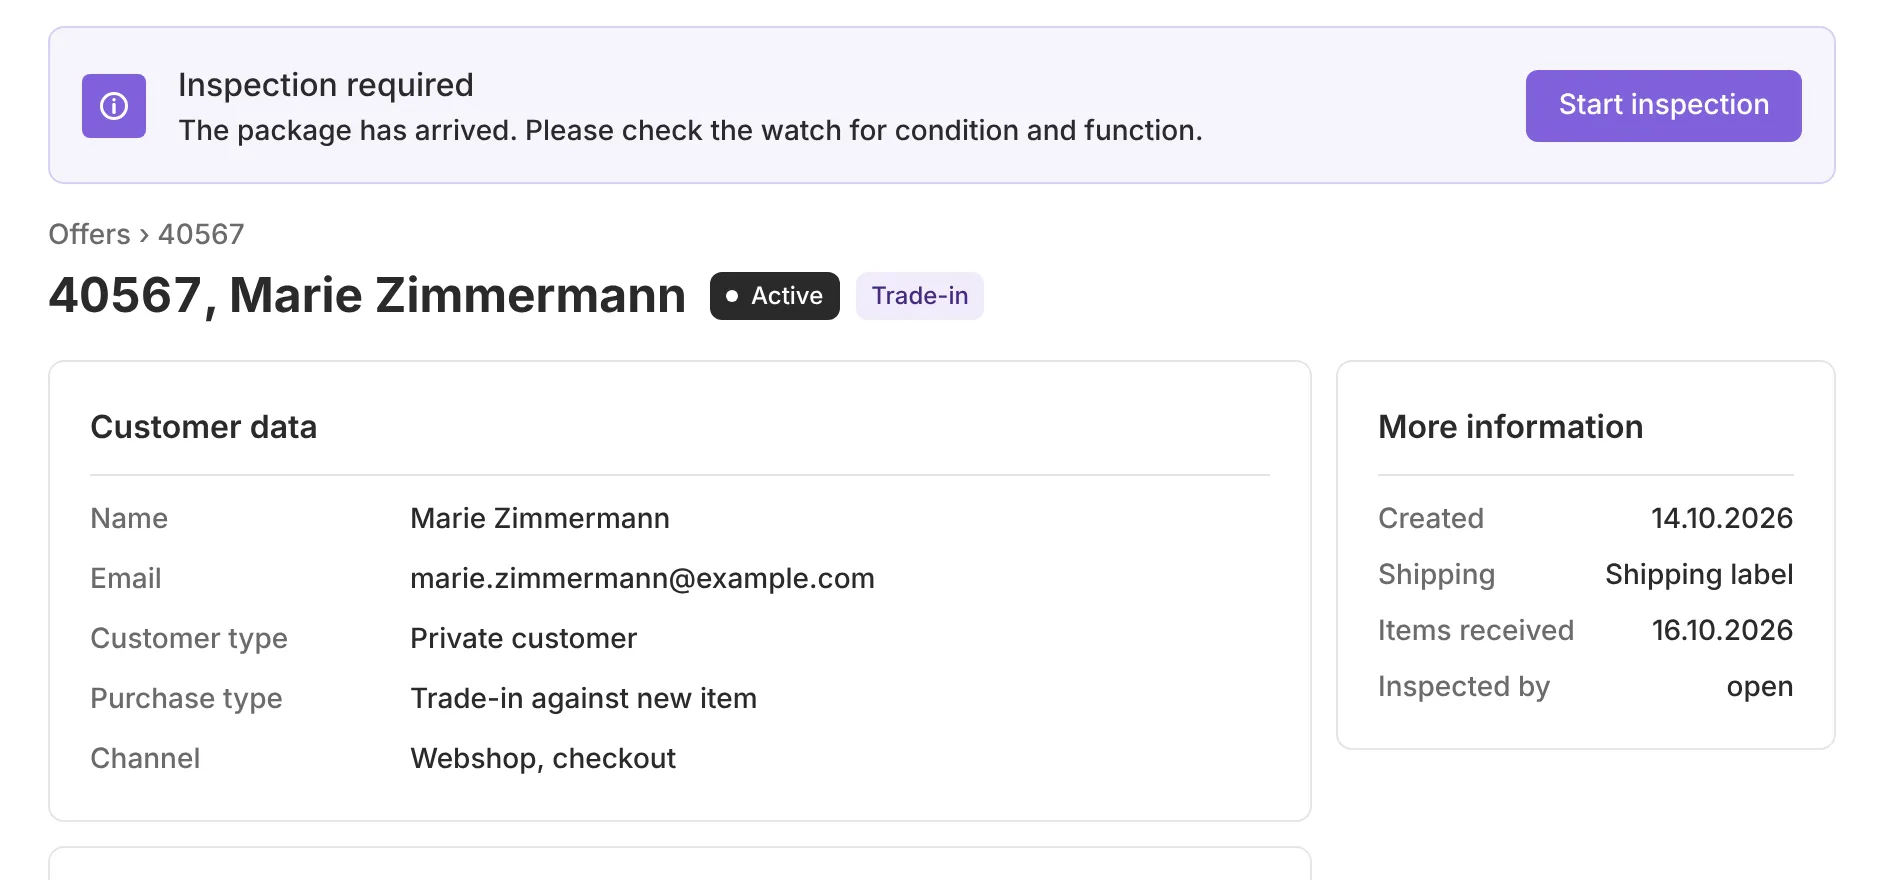Click the Webshop, checkout channel value
This screenshot has width=1884, height=880.
point(543,758)
